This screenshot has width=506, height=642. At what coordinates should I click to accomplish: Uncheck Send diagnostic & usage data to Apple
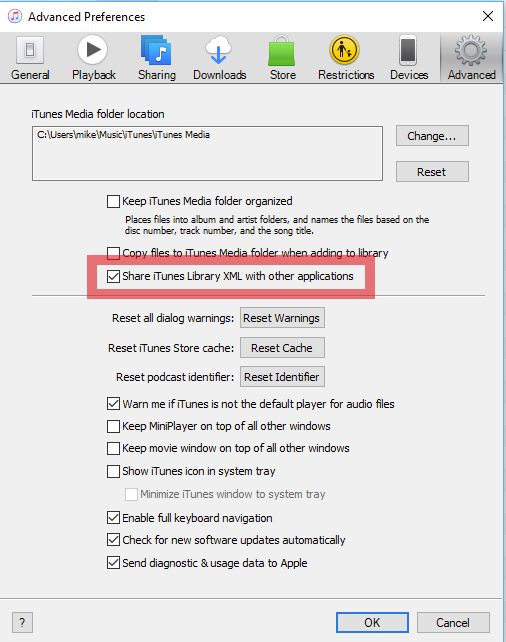coord(113,563)
